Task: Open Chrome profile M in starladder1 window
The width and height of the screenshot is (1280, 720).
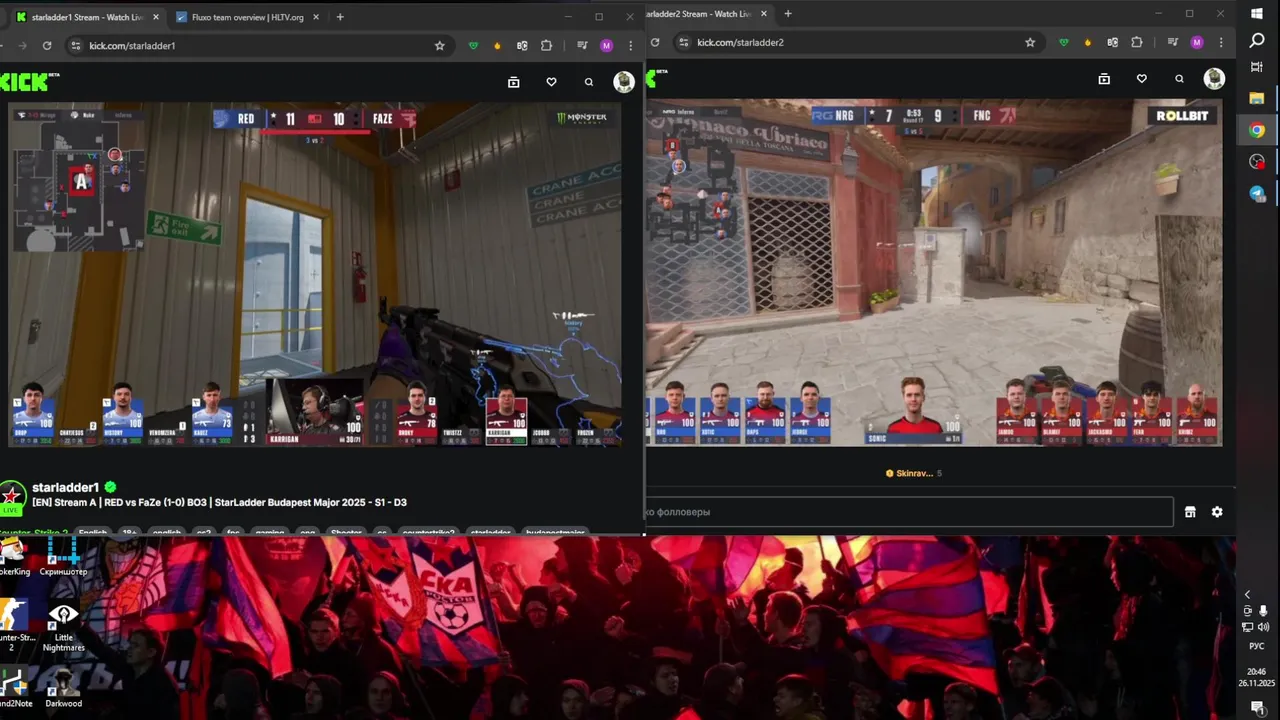Action: coord(606,45)
